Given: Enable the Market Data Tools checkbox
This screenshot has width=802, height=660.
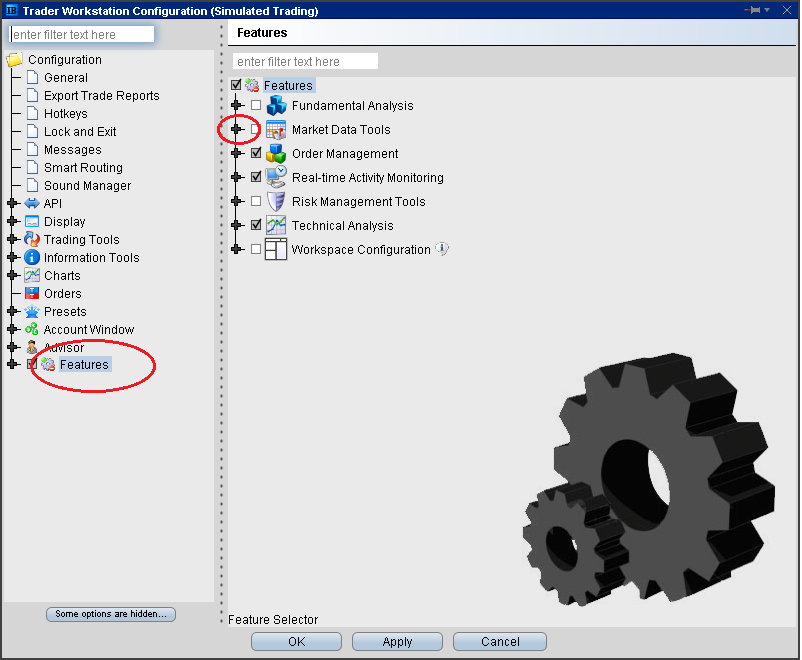Looking at the screenshot, I should [256, 129].
